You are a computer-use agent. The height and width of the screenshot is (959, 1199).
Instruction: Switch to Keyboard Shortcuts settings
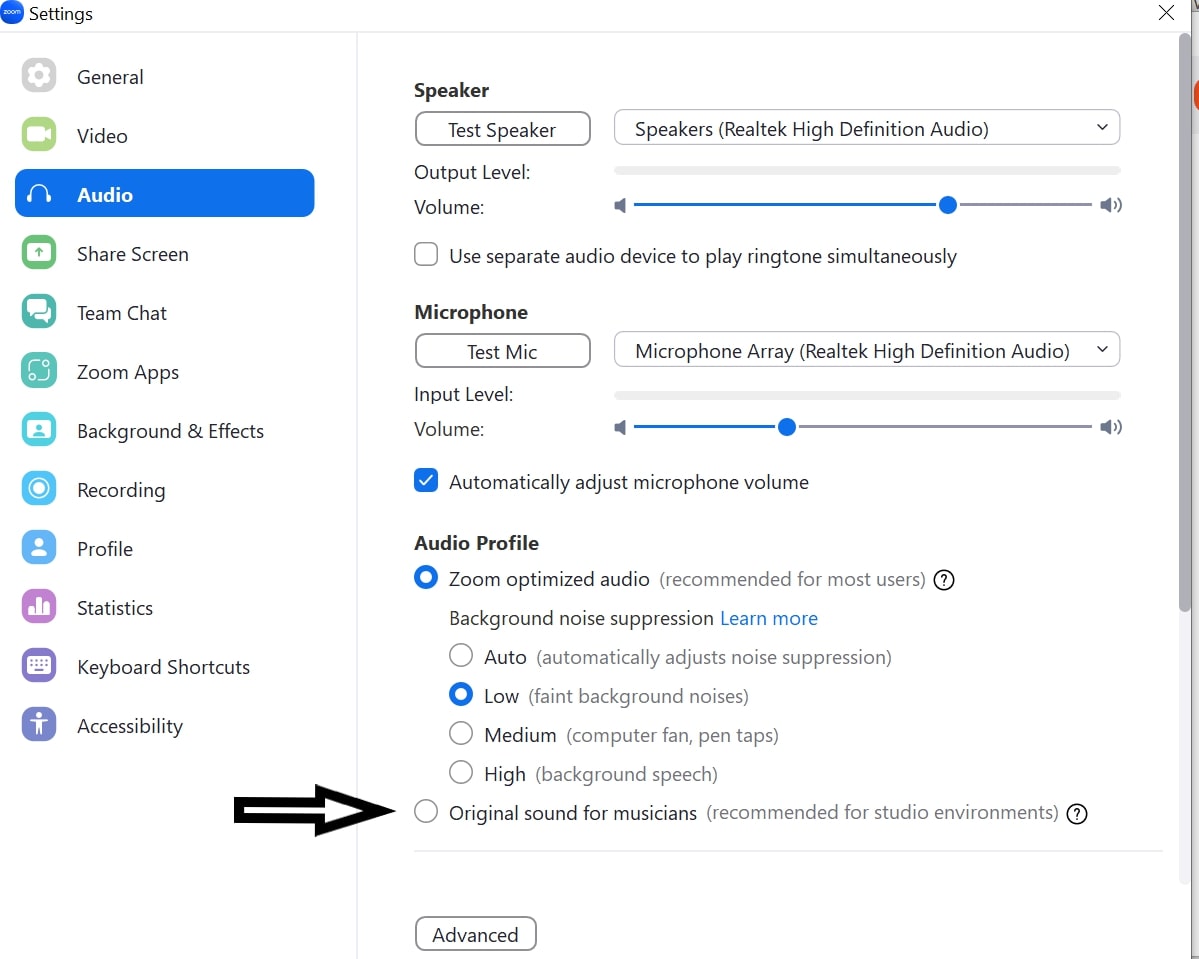click(164, 667)
